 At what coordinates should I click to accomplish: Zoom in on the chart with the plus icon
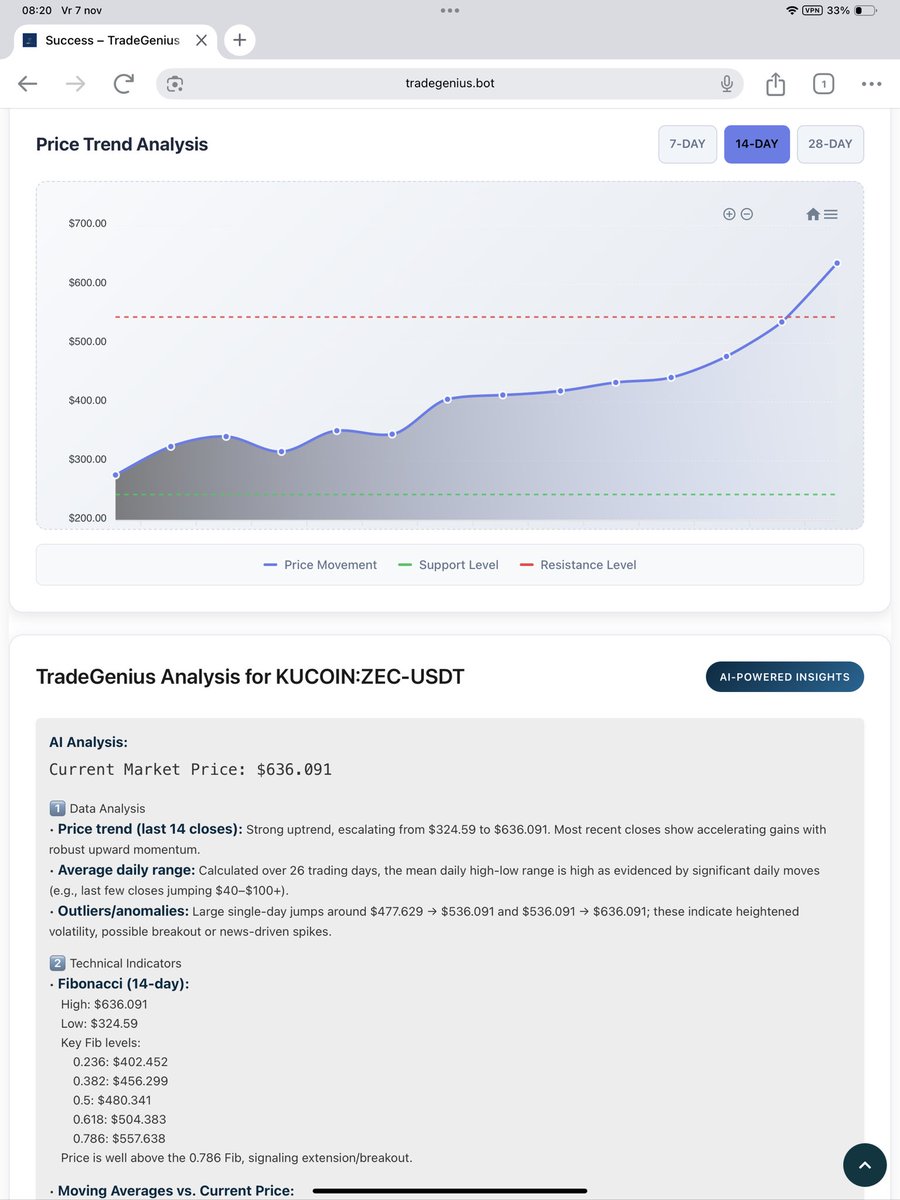click(x=729, y=214)
